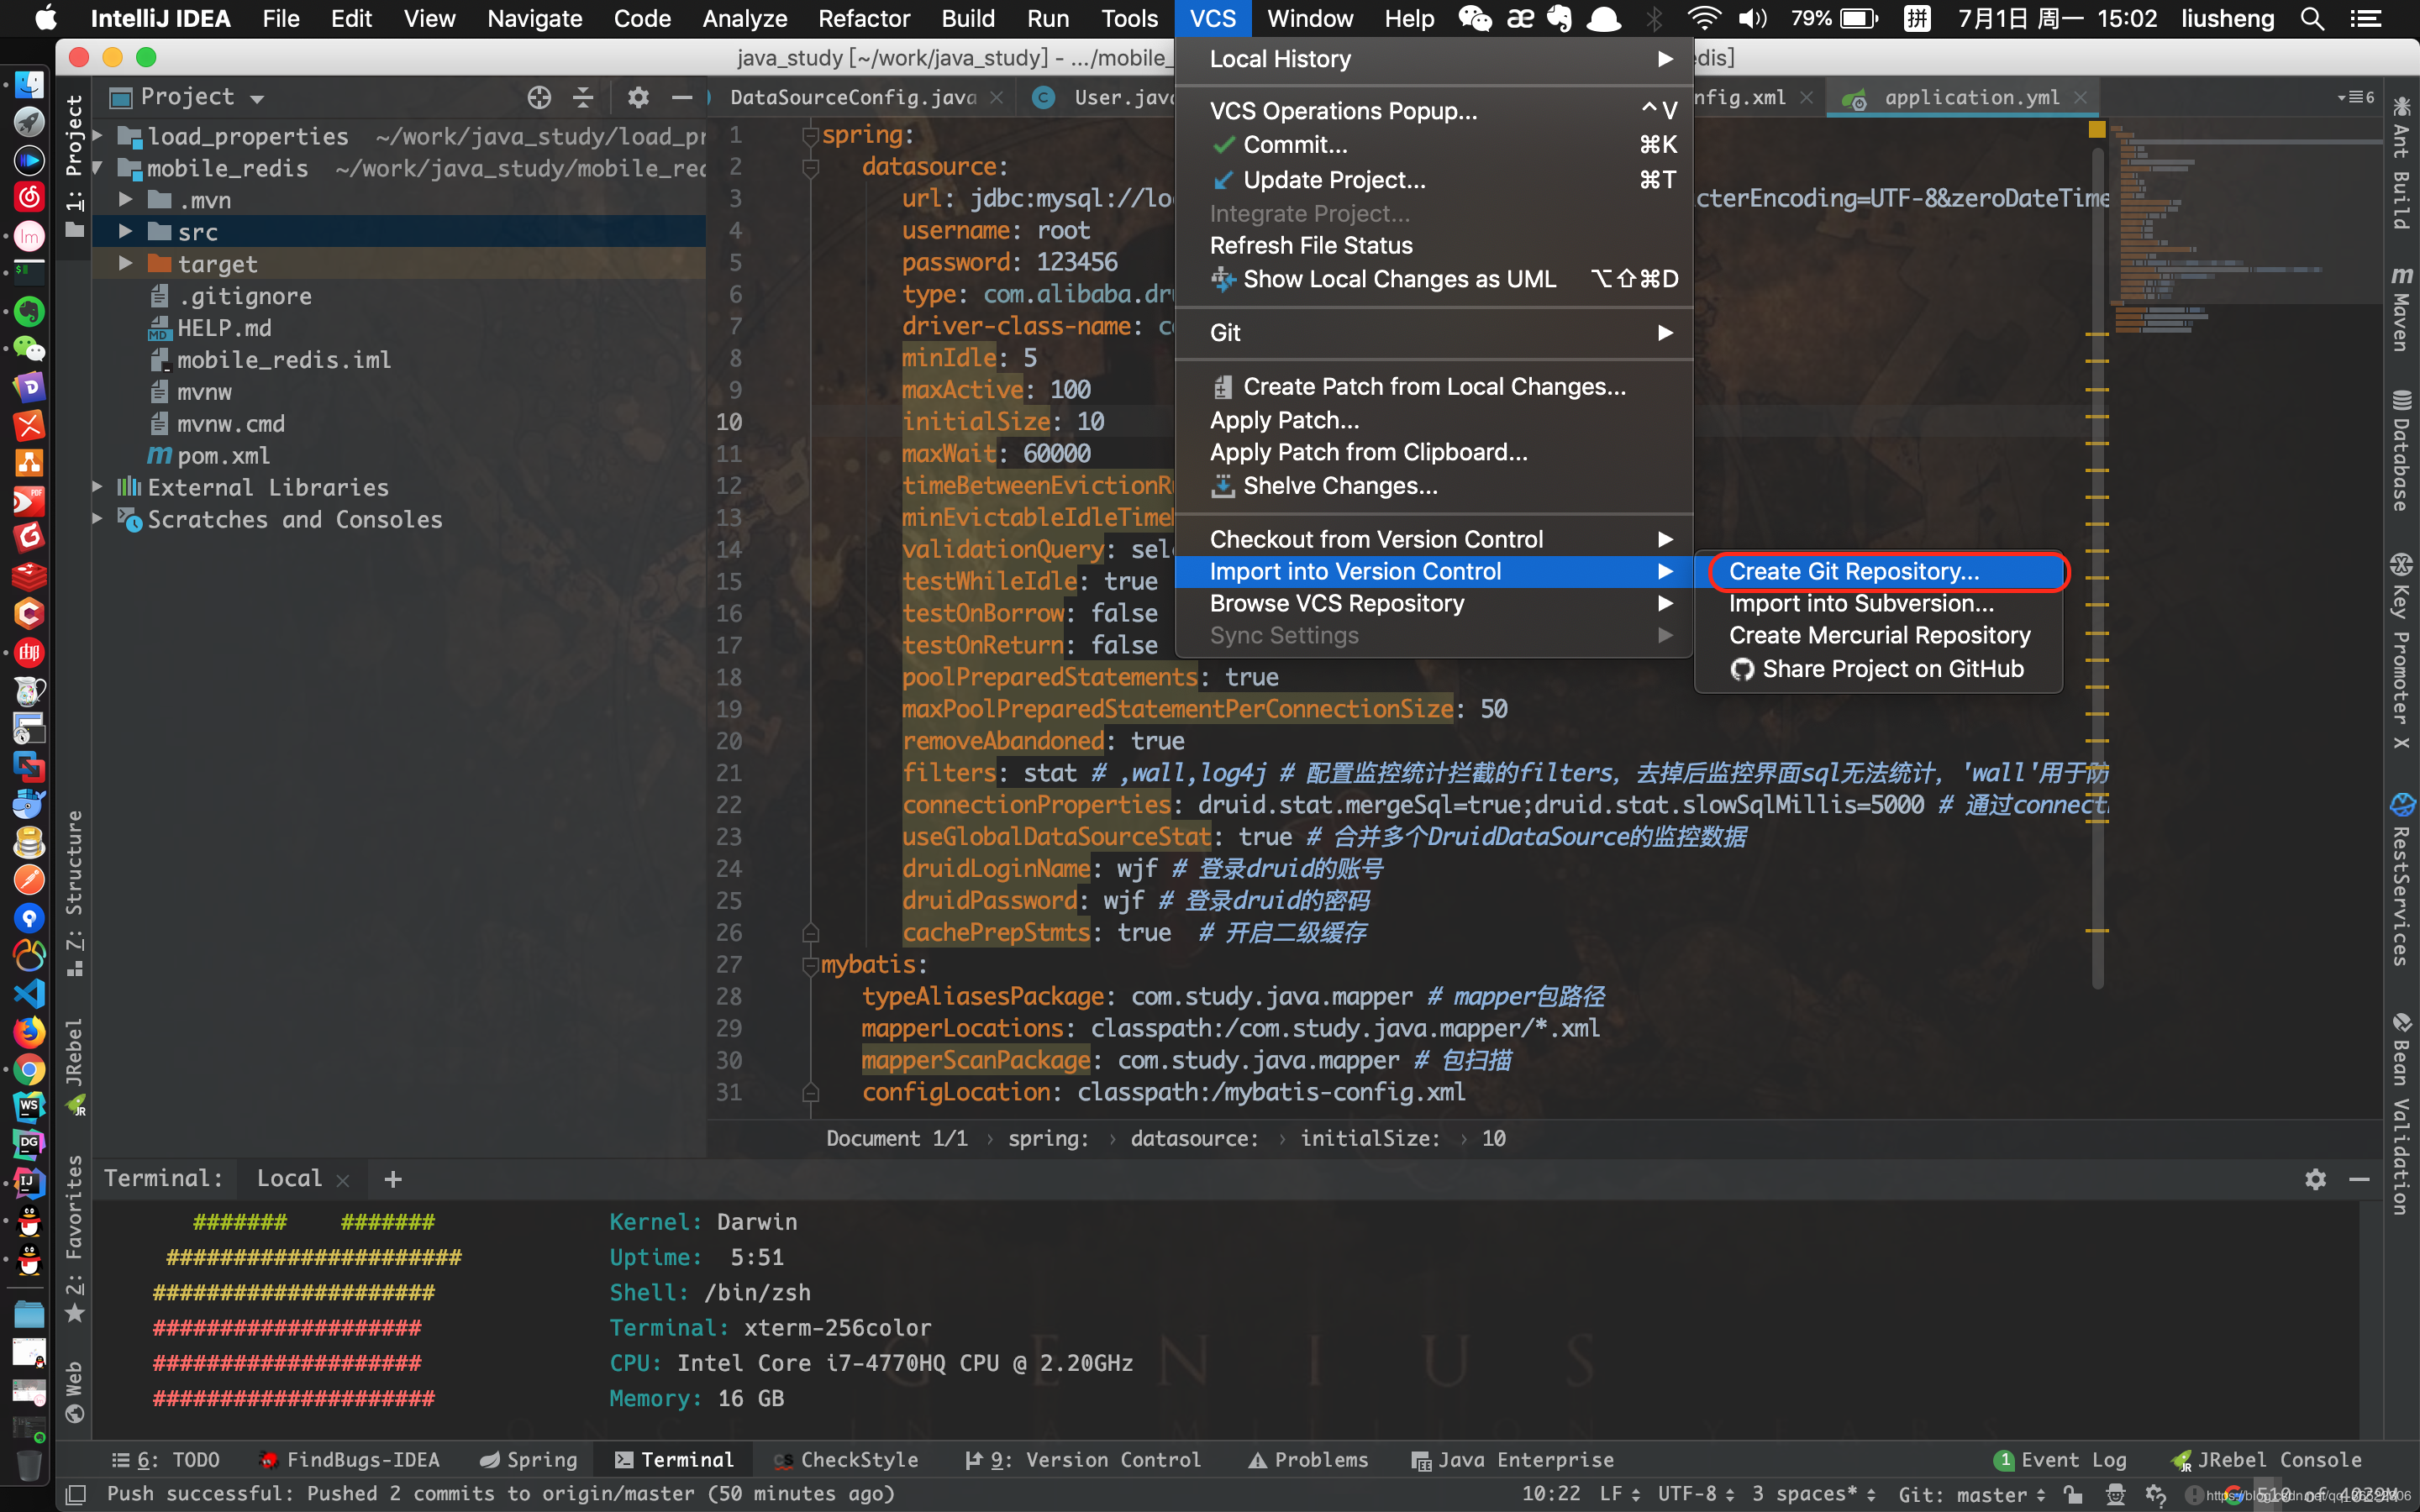Switch to DataSourceConfig.java tab
Image resolution: width=2420 pixels, height=1512 pixels.
852,97
